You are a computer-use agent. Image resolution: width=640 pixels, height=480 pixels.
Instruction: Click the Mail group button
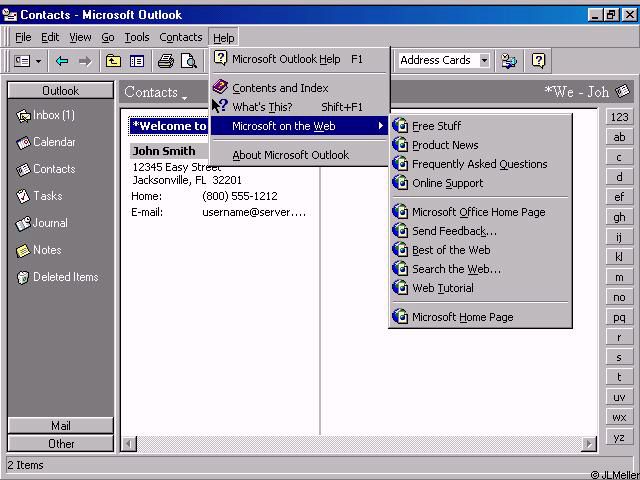[x=60, y=425]
